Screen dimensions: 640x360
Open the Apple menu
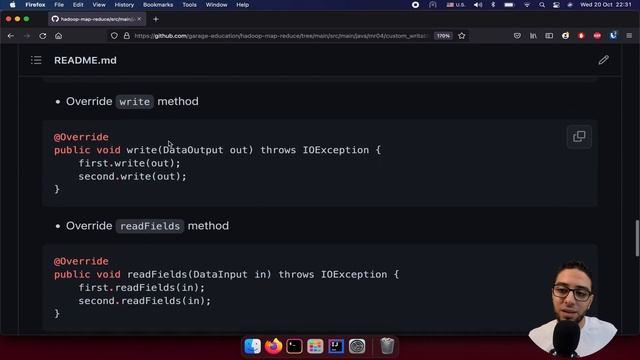pos(12,5)
